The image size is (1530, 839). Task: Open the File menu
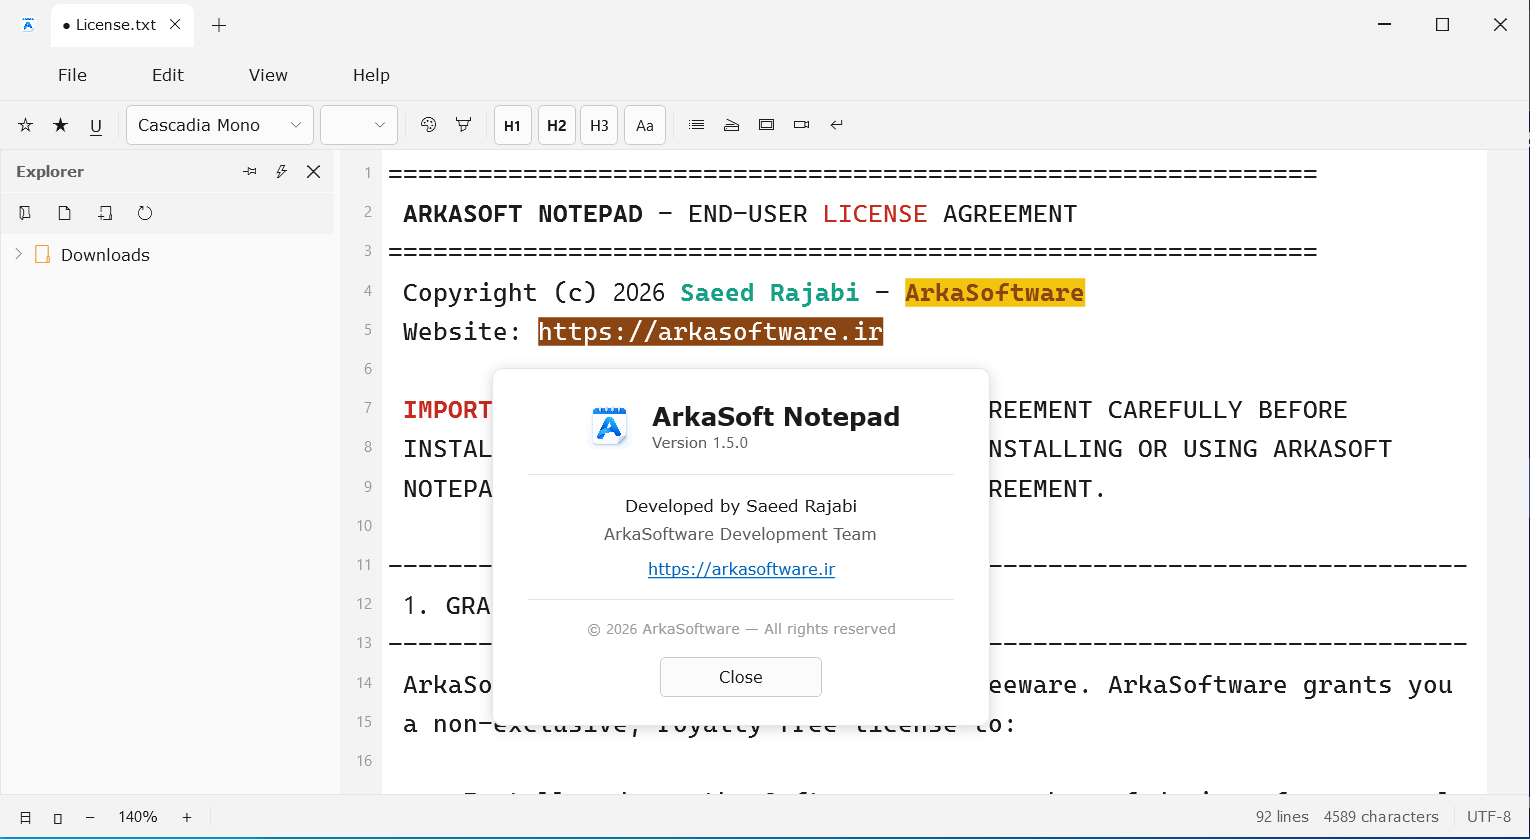point(72,75)
